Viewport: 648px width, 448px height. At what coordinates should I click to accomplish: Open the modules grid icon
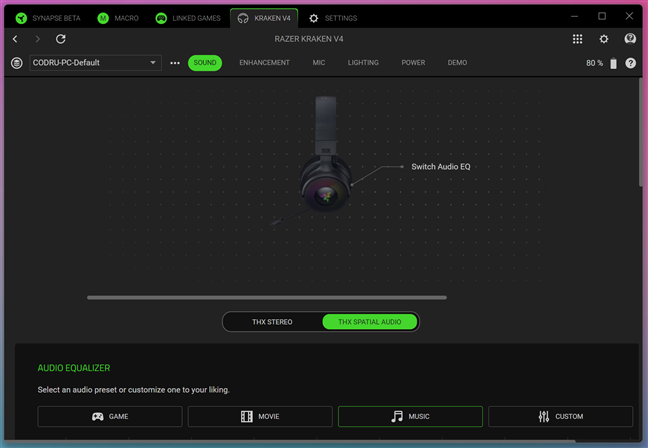(577, 39)
